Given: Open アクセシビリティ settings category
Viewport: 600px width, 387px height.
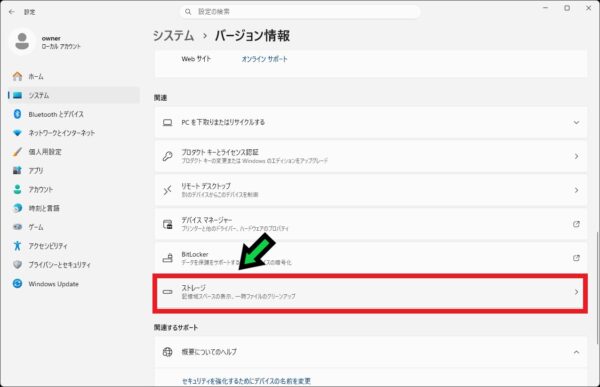Looking at the screenshot, I should pos(74,245).
